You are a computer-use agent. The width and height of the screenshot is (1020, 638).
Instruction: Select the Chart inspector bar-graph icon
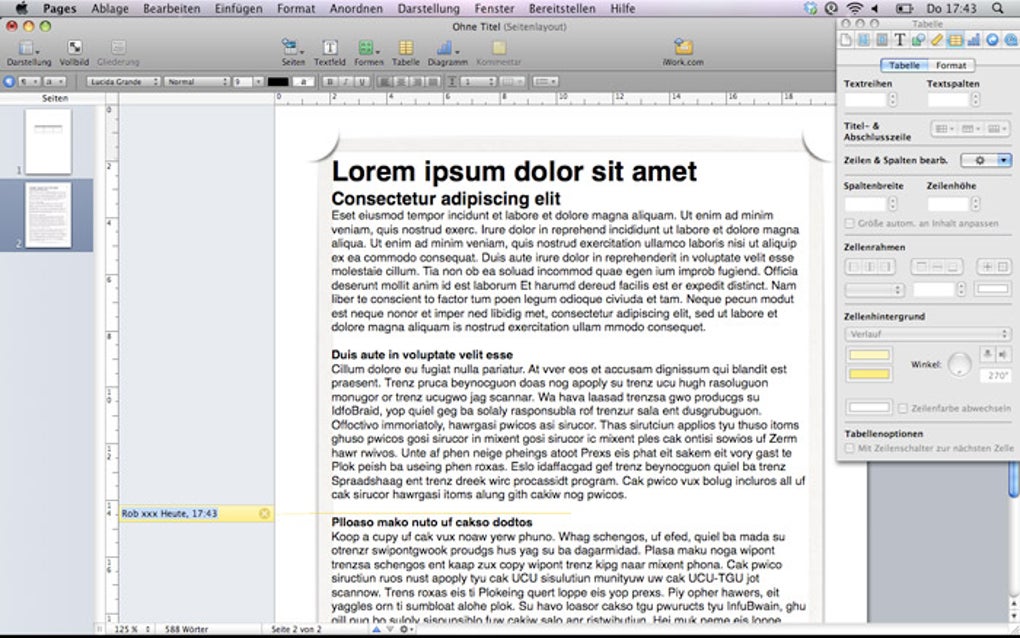pyautogui.click(x=973, y=40)
